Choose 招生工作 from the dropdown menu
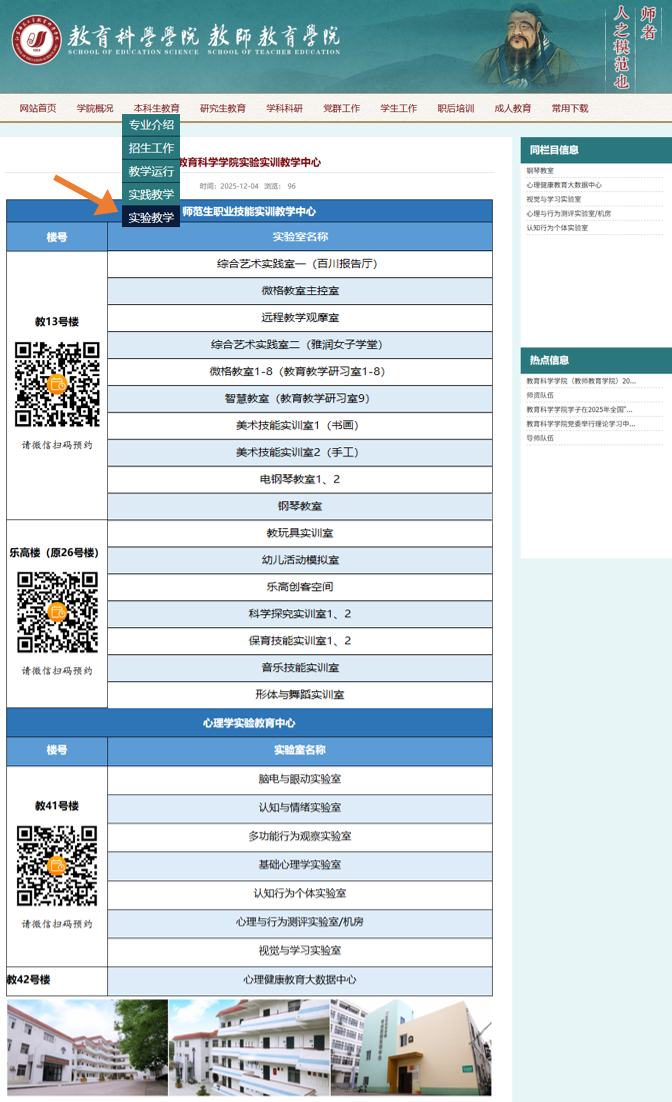This screenshot has width=672, height=1102. pos(151,148)
